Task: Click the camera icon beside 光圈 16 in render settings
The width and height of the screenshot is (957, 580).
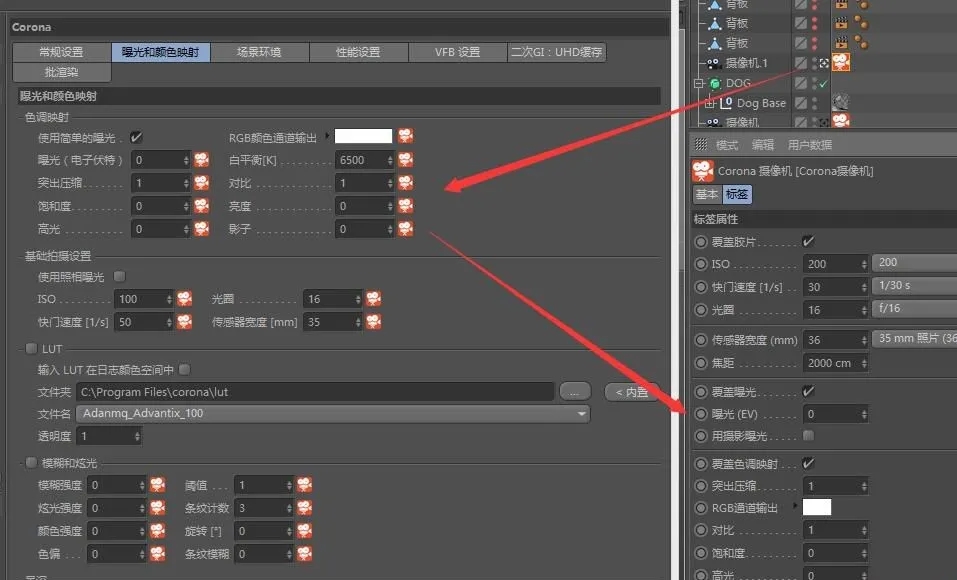Action: point(374,299)
